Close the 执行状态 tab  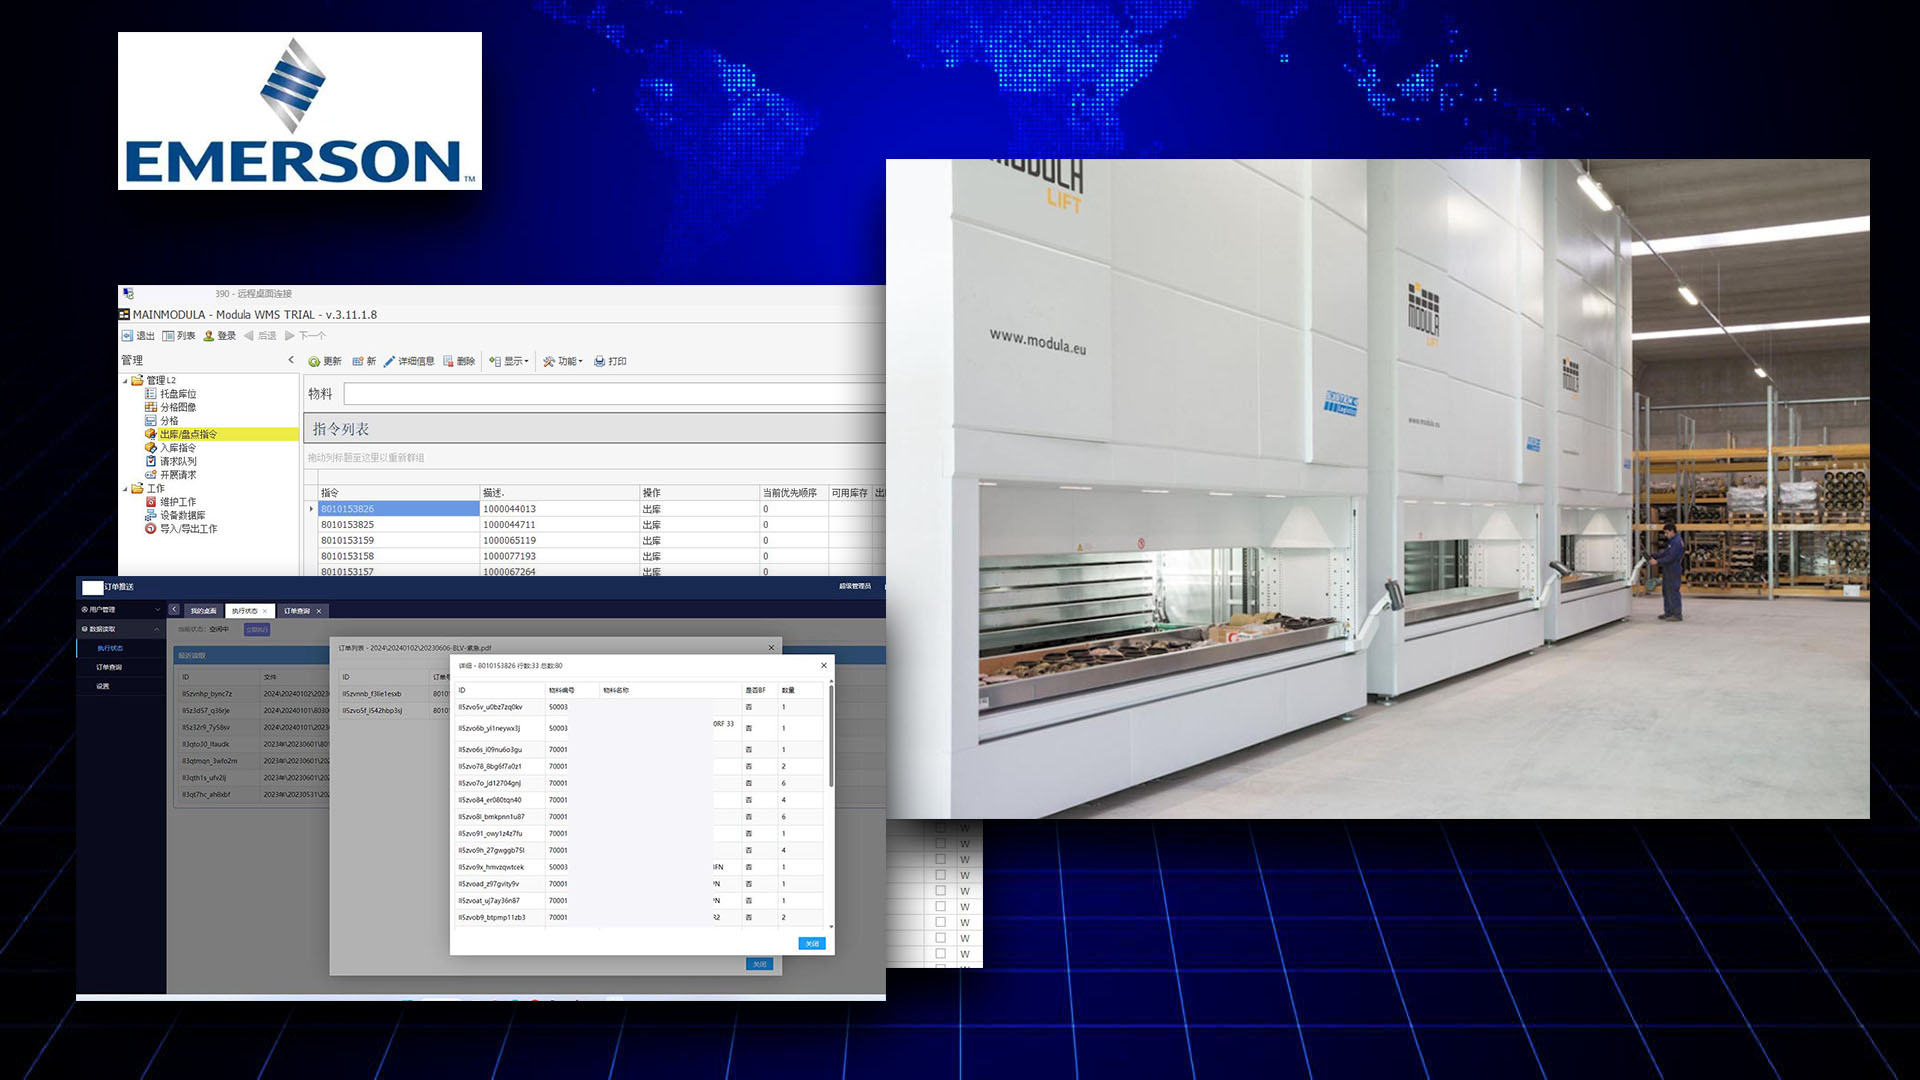[x=265, y=611]
